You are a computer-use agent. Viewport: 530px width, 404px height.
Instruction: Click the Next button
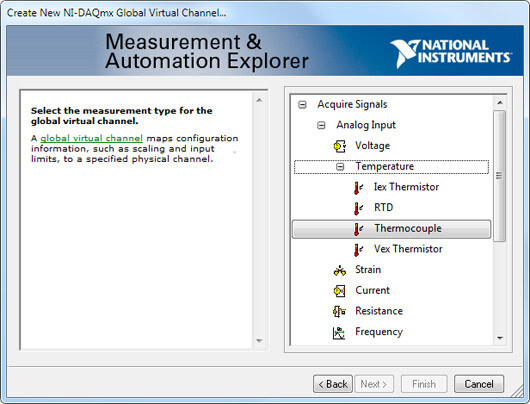[374, 384]
